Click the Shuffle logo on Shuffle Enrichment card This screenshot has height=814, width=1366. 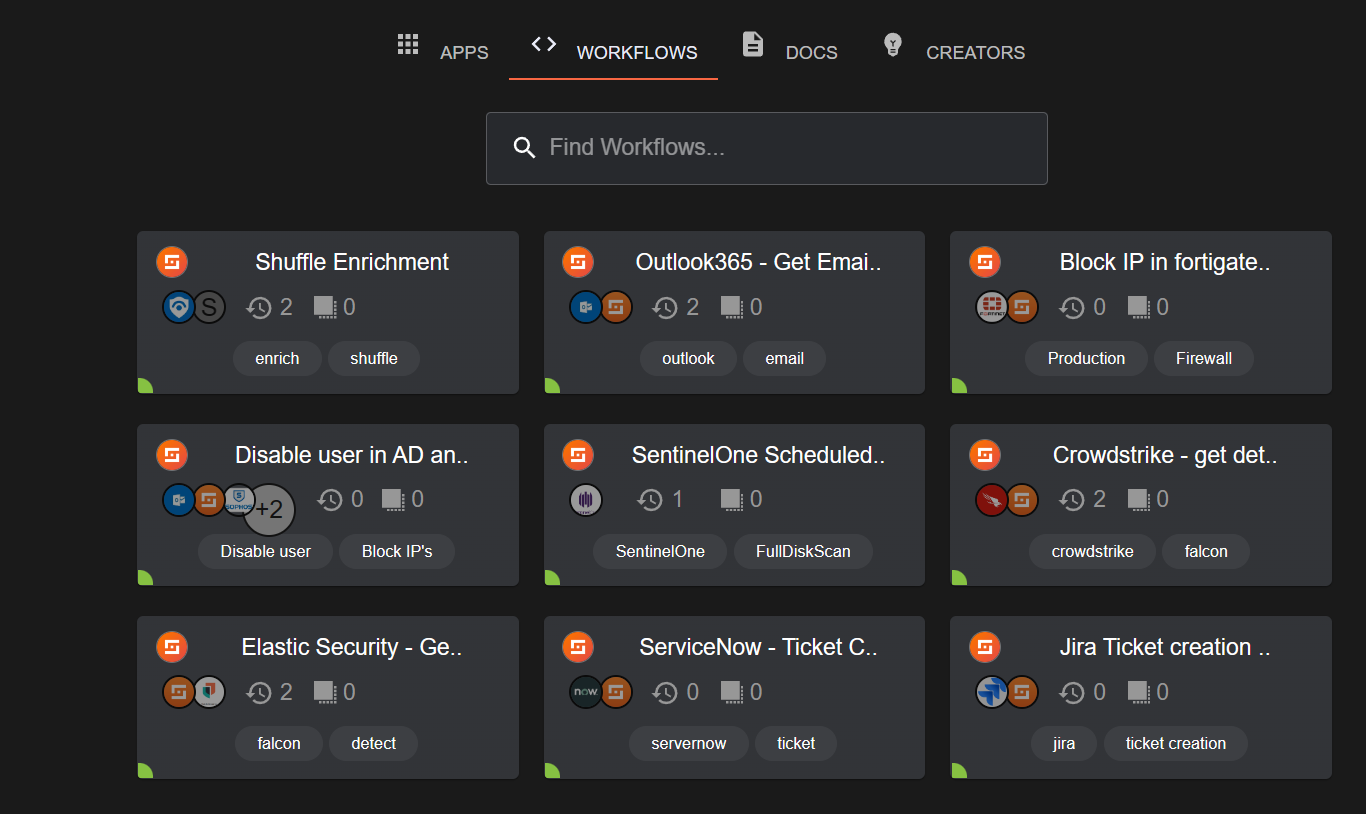tap(172, 261)
